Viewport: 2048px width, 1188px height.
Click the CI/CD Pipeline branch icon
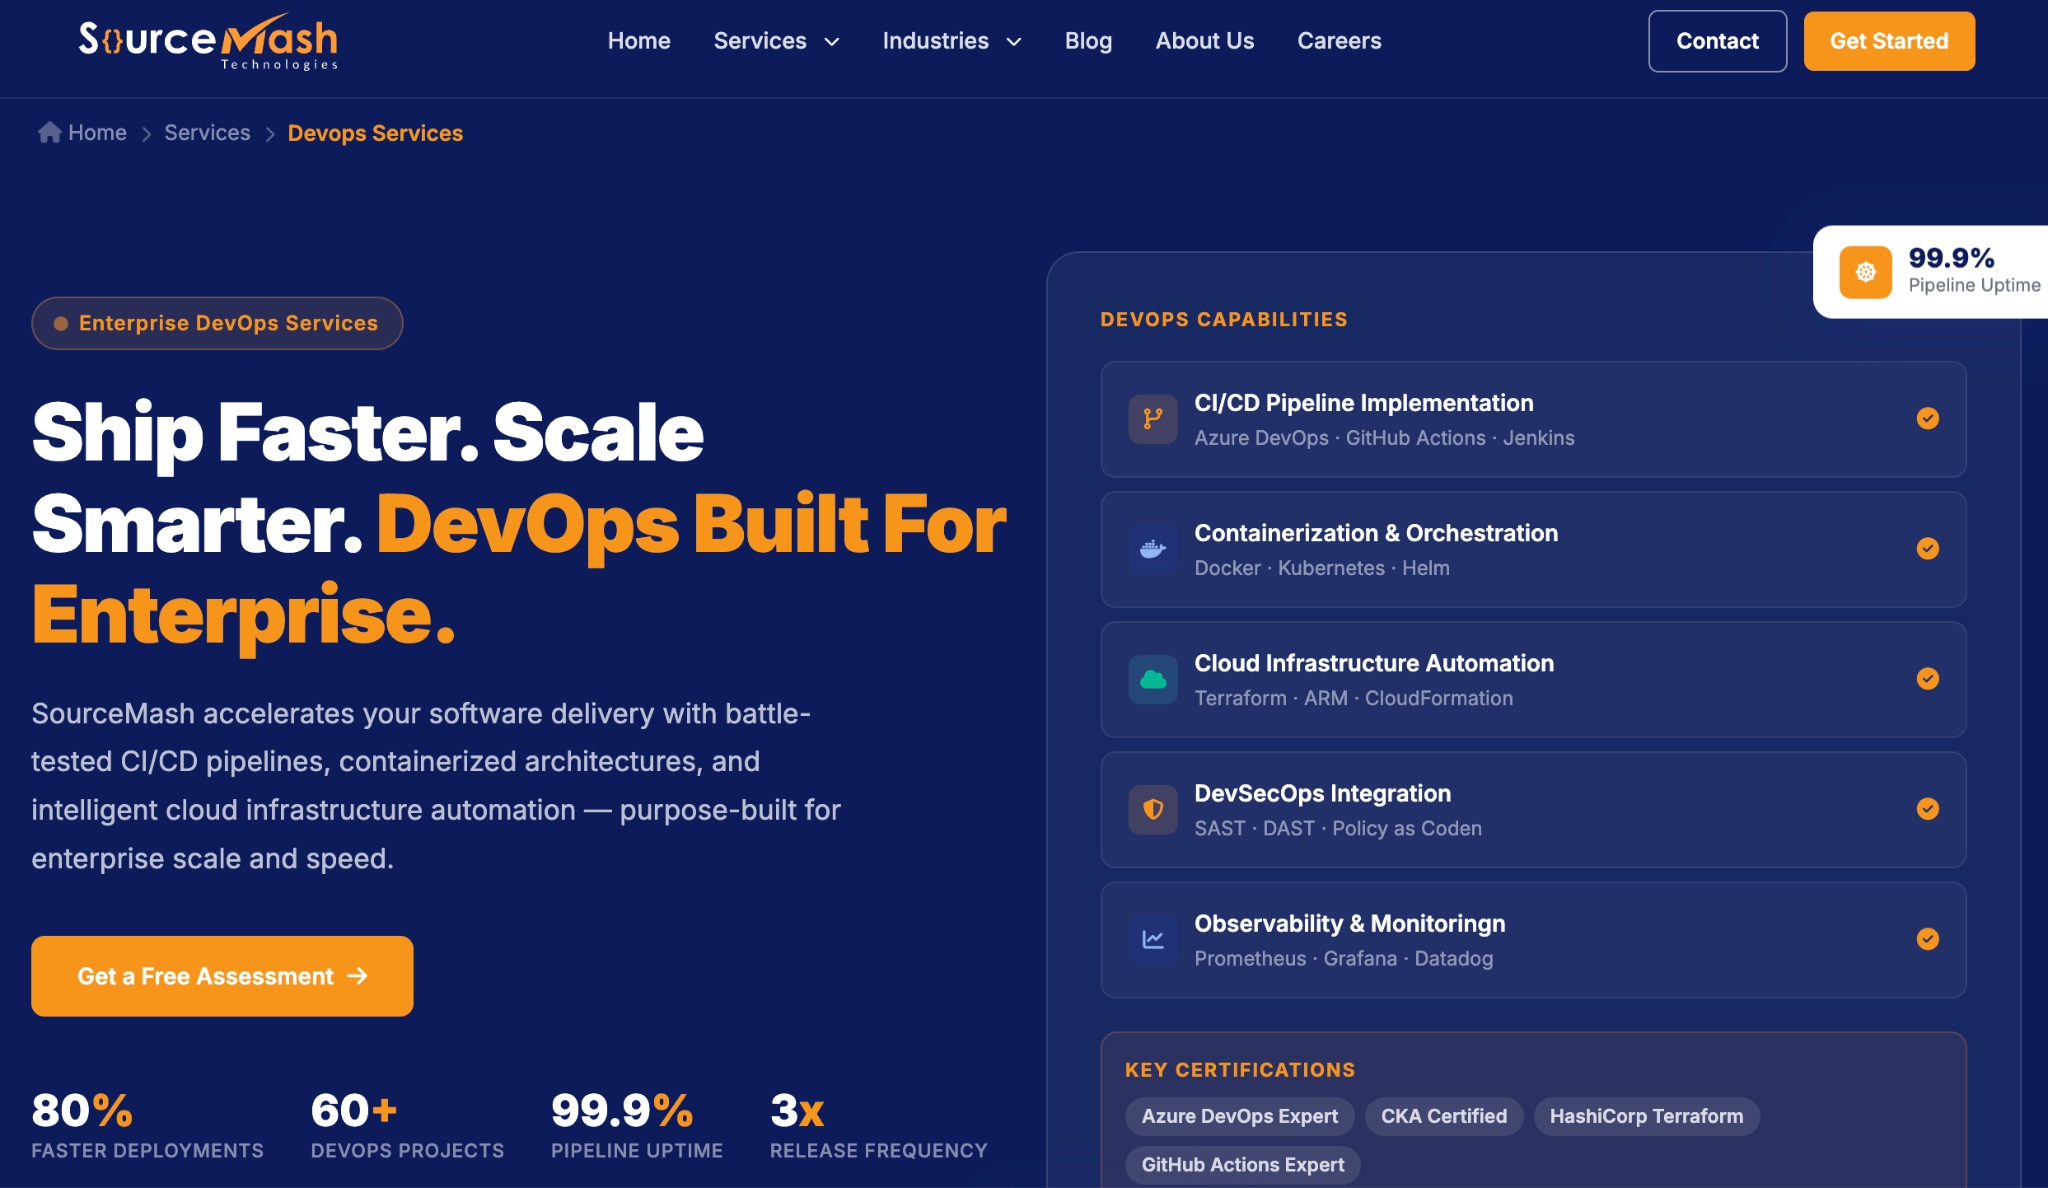pos(1153,419)
